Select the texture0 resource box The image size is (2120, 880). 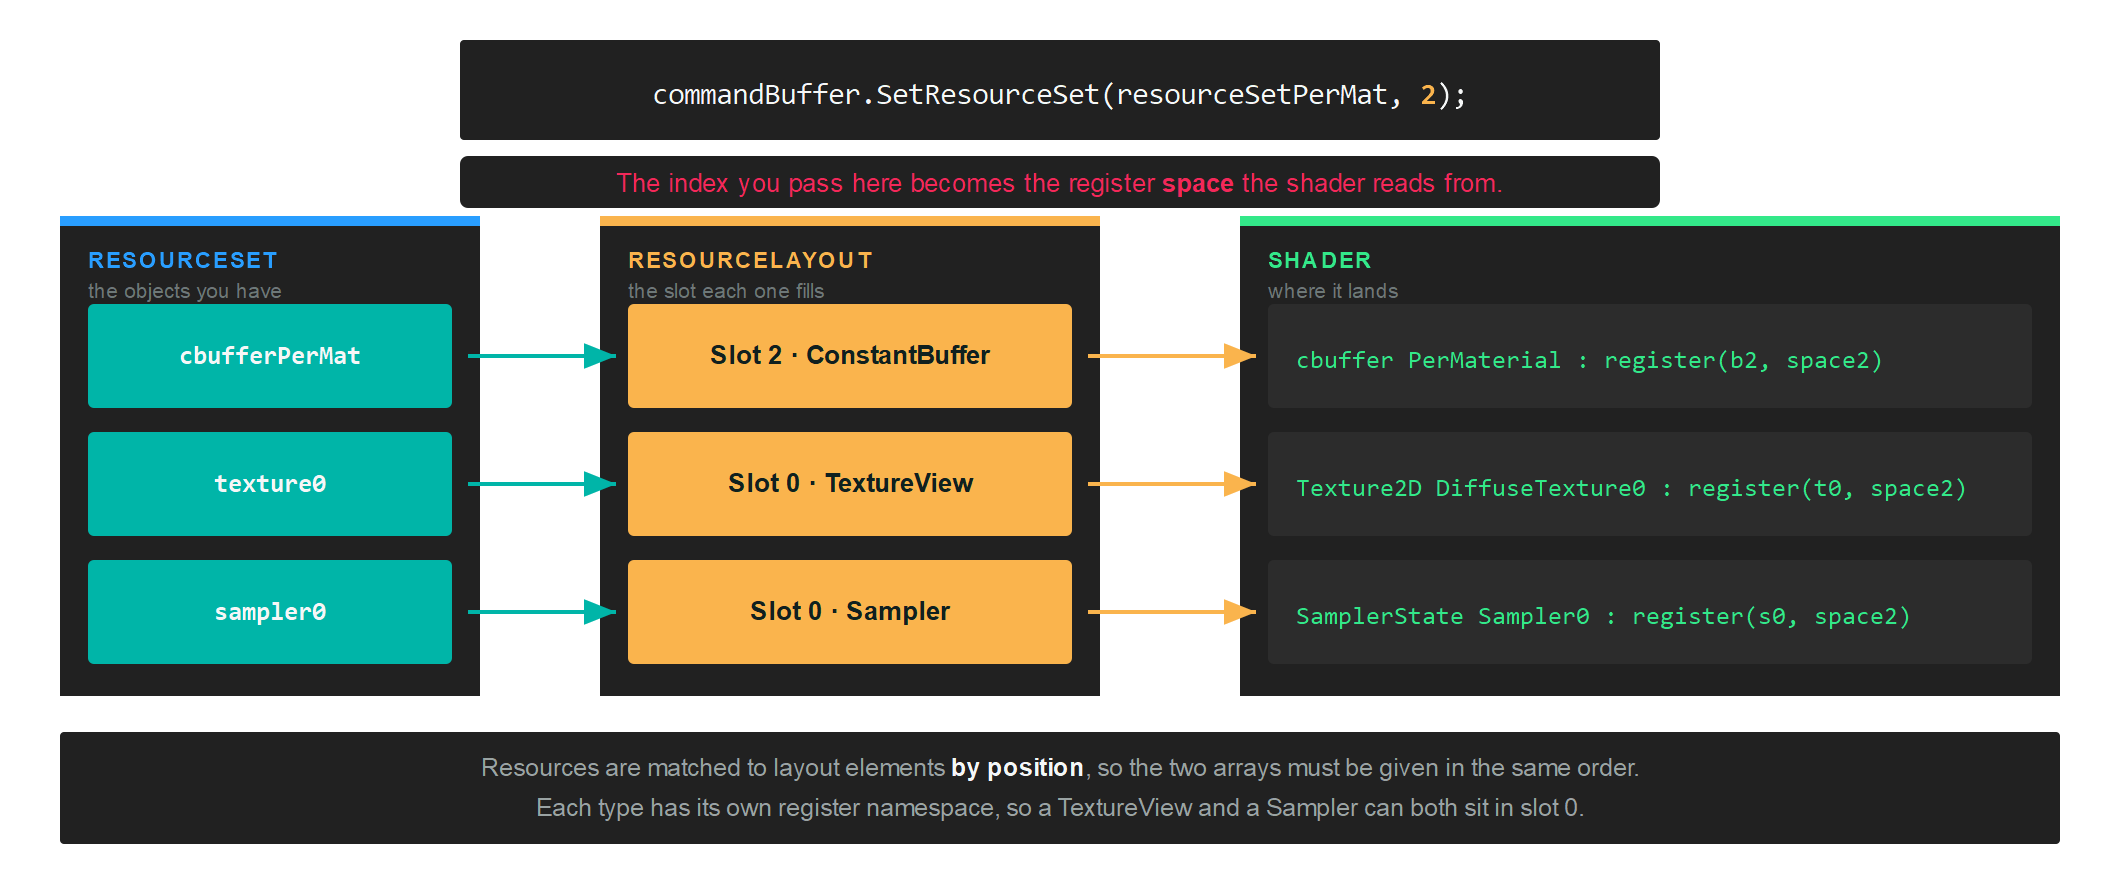click(270, 484)
